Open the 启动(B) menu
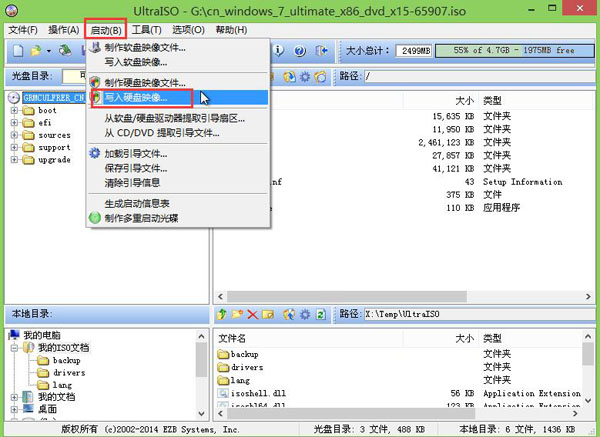 (106, 30)
